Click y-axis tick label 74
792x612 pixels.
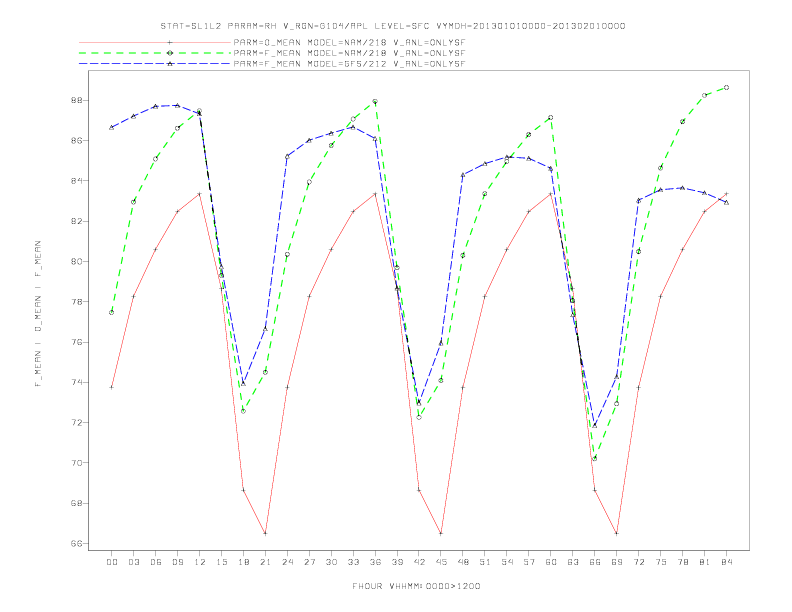pos(77,382)
